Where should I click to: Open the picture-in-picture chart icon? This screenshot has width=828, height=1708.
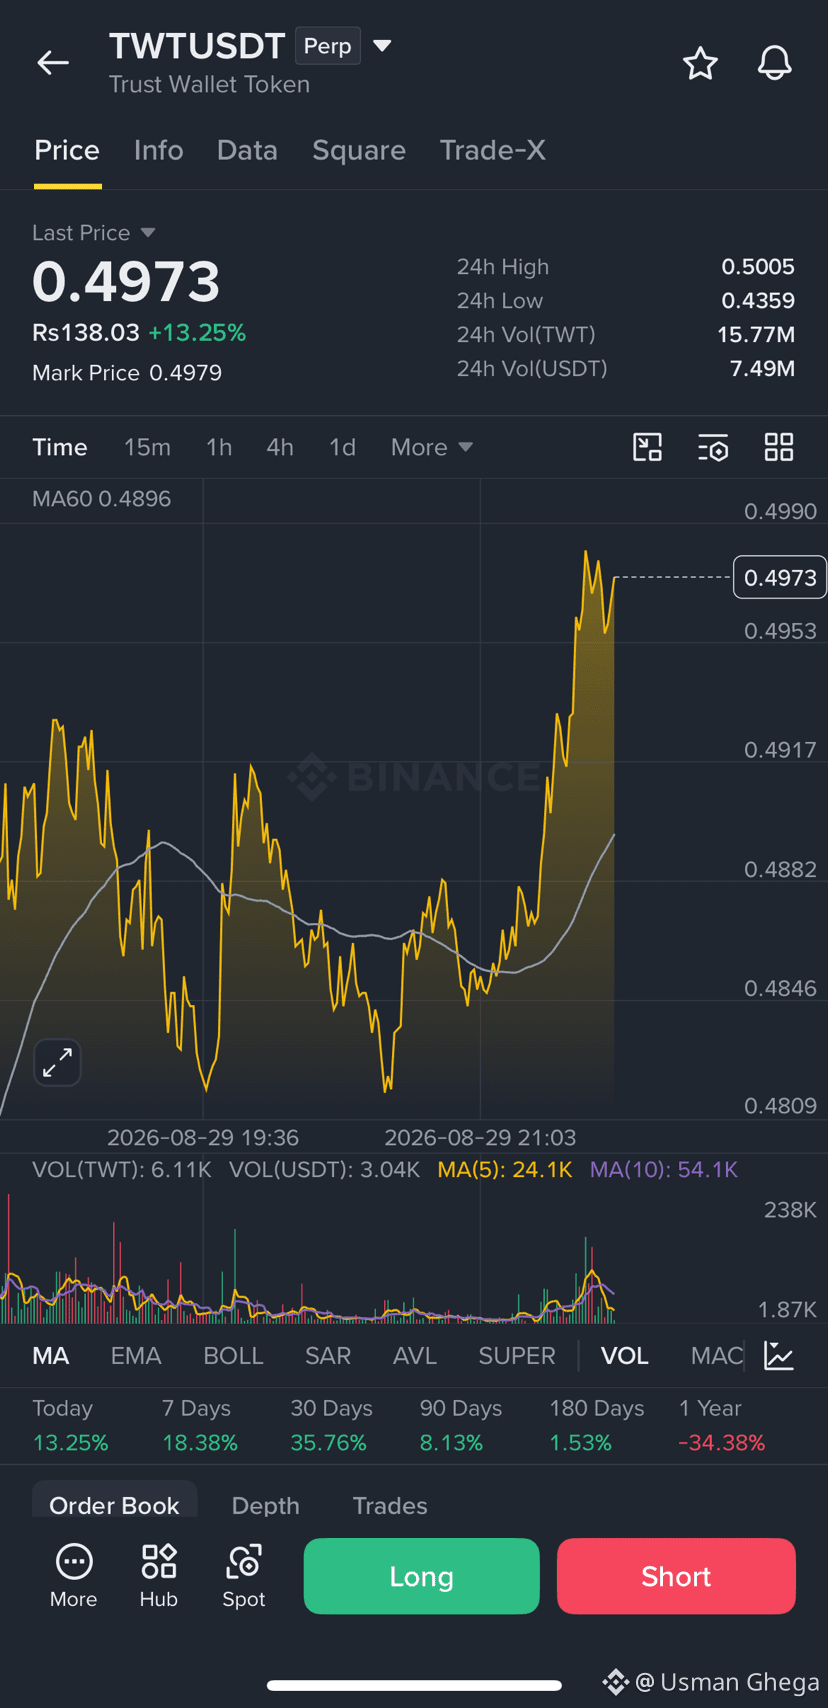[648, 447]
